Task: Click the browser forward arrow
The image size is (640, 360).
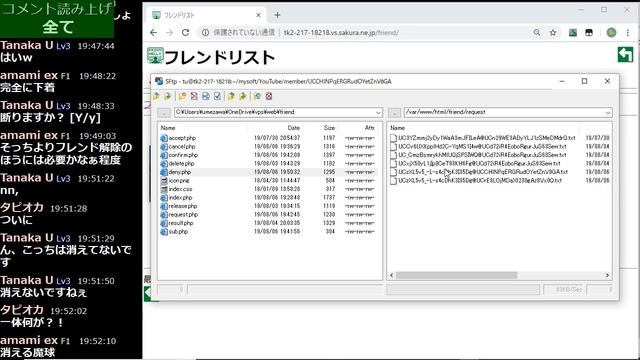Action: 169,33
